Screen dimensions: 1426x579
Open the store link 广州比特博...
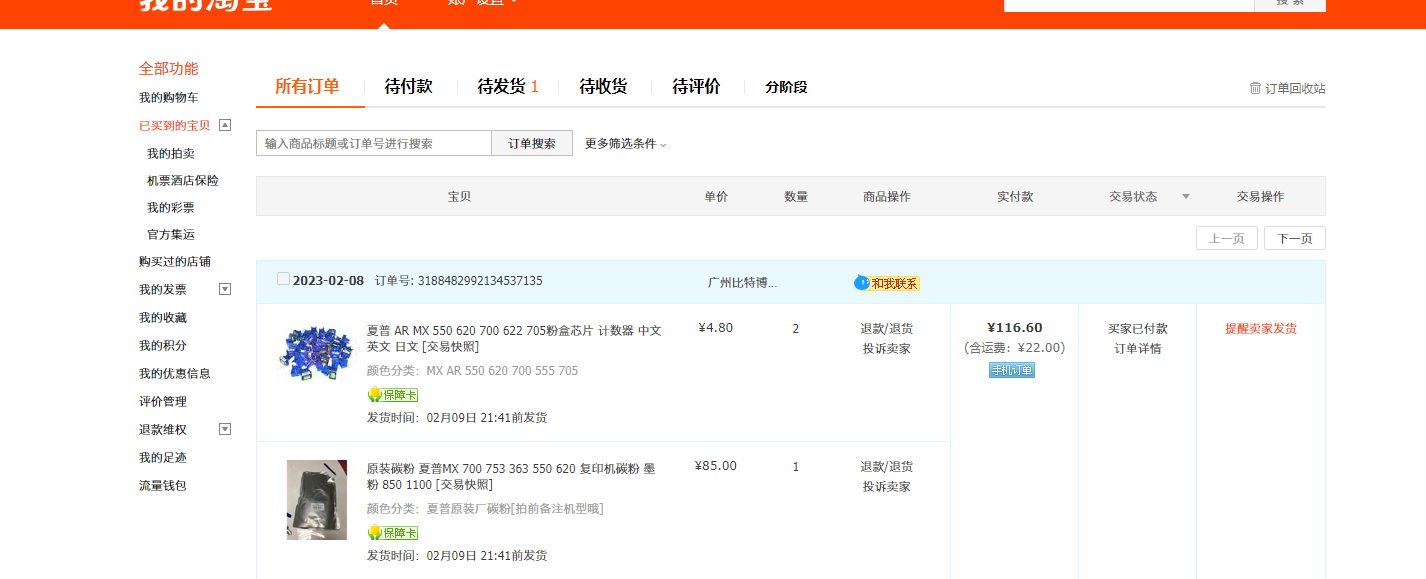click(x=742, y=283)
